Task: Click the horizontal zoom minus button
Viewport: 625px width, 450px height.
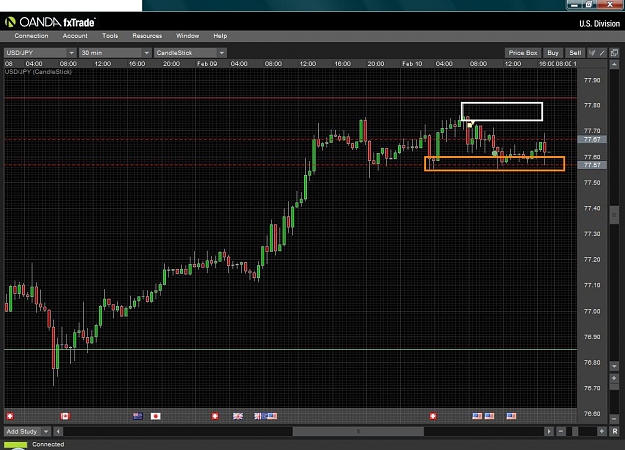Action: click(x=561, y=431)
